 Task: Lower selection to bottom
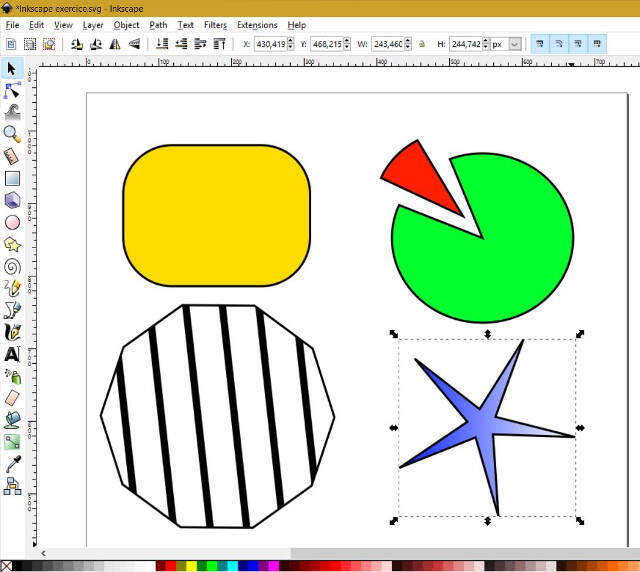[x=162, y=44]
